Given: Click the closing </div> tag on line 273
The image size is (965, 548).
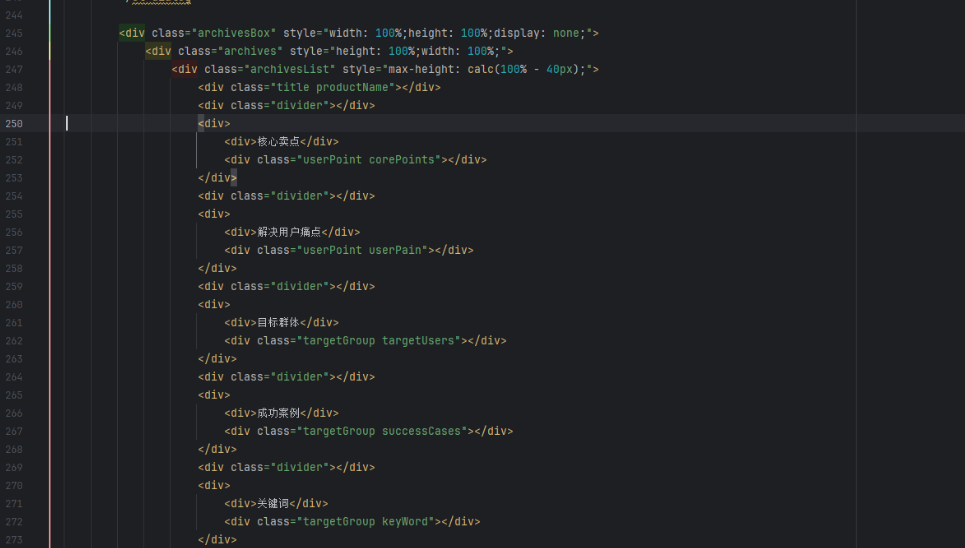Looking at the screenshot, I should pos(217,540).
